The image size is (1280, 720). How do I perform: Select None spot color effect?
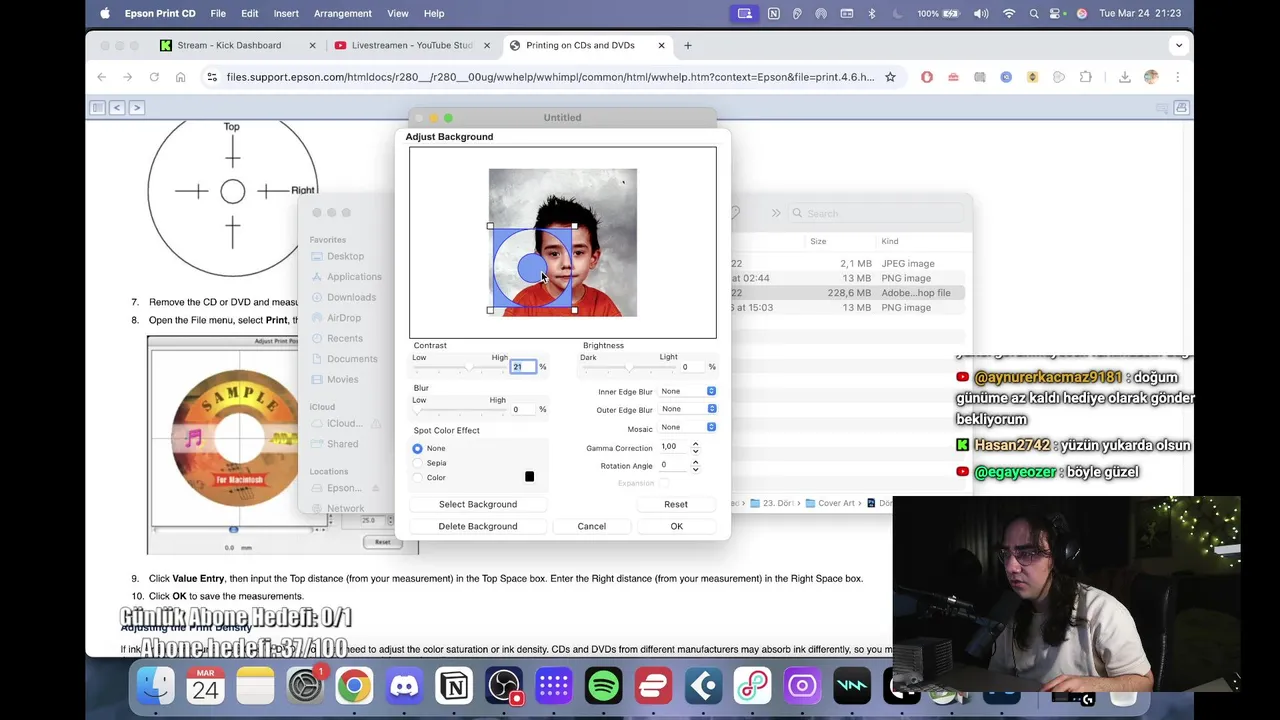[418, 448]
